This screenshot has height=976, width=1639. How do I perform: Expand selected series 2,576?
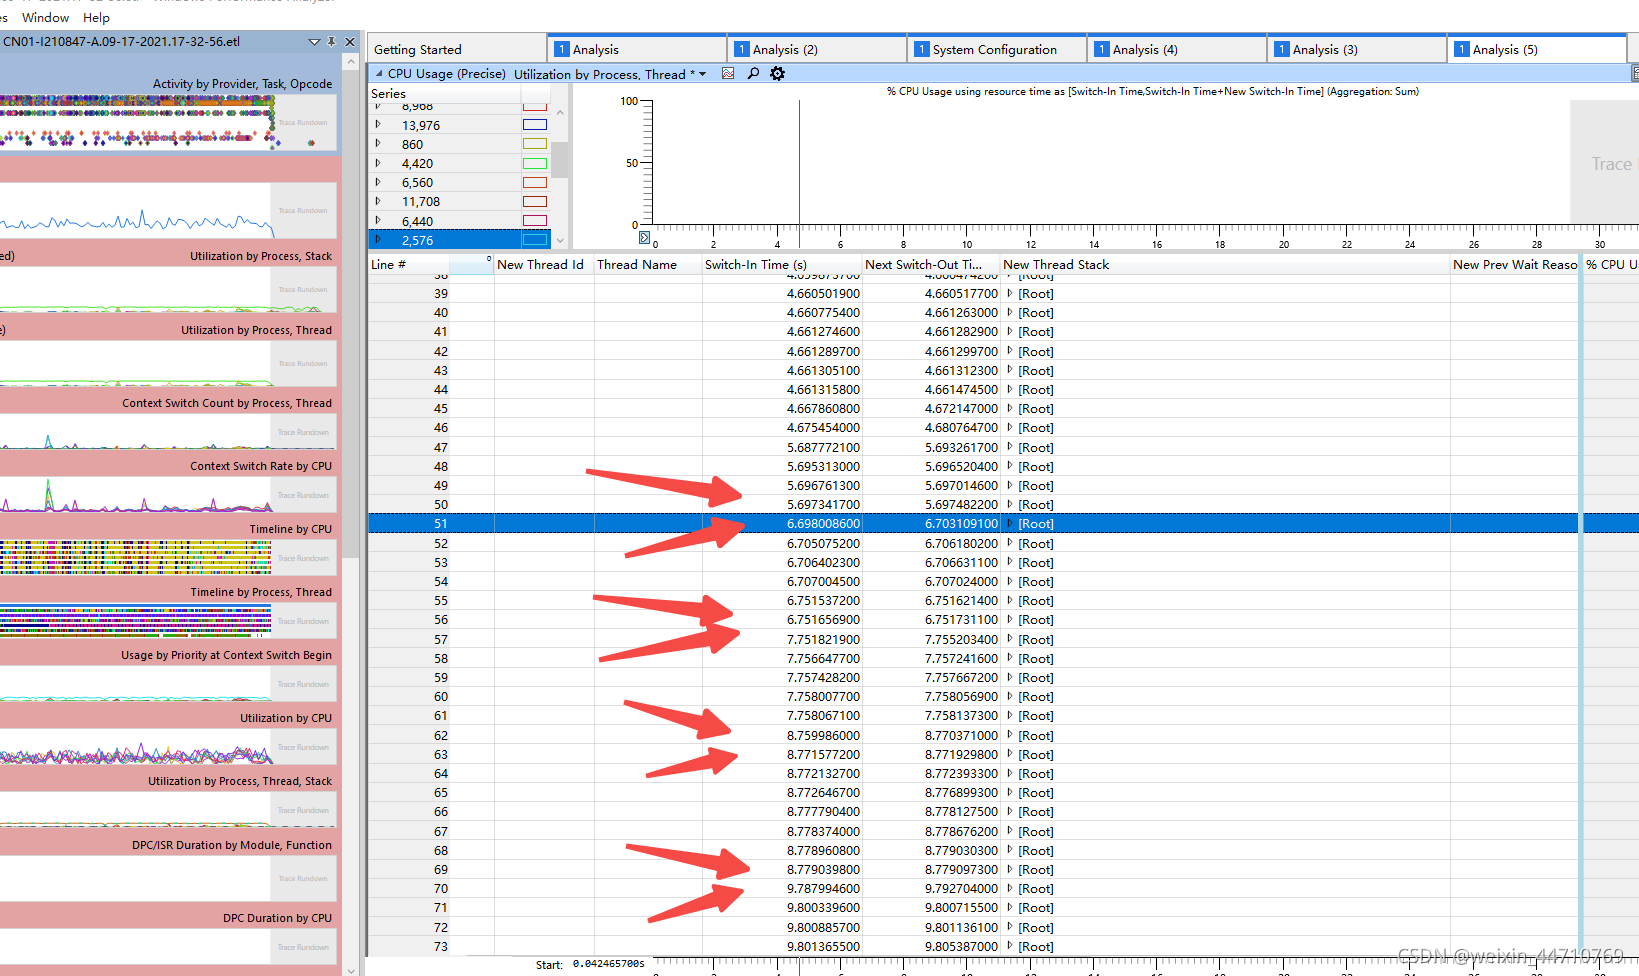click(378, 240)
